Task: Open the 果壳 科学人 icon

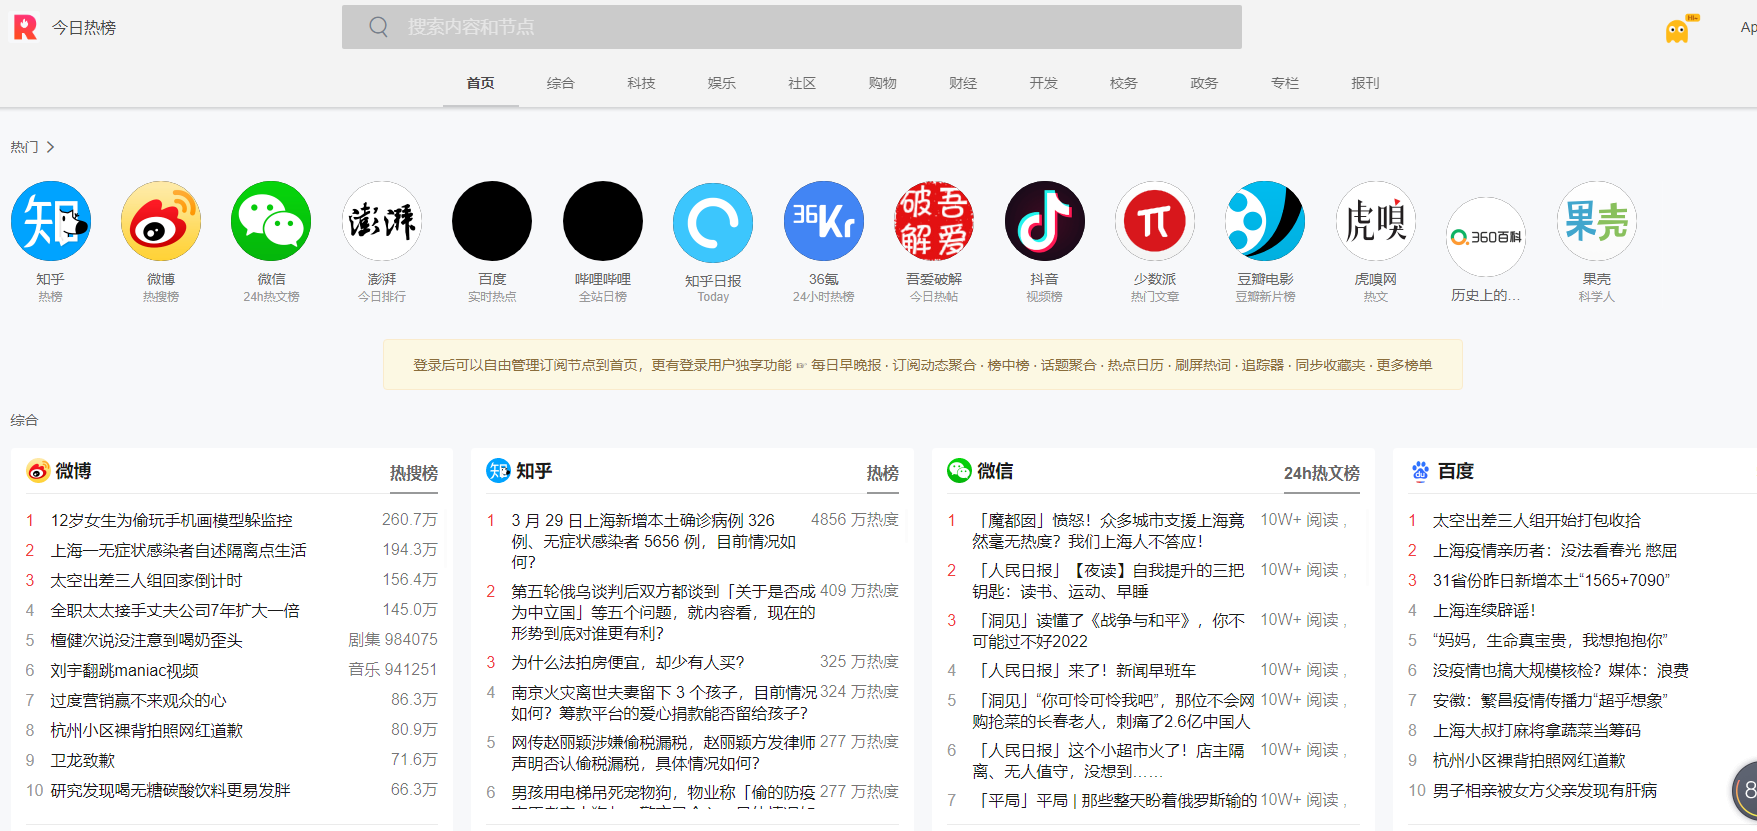Action: point(1597,221)
